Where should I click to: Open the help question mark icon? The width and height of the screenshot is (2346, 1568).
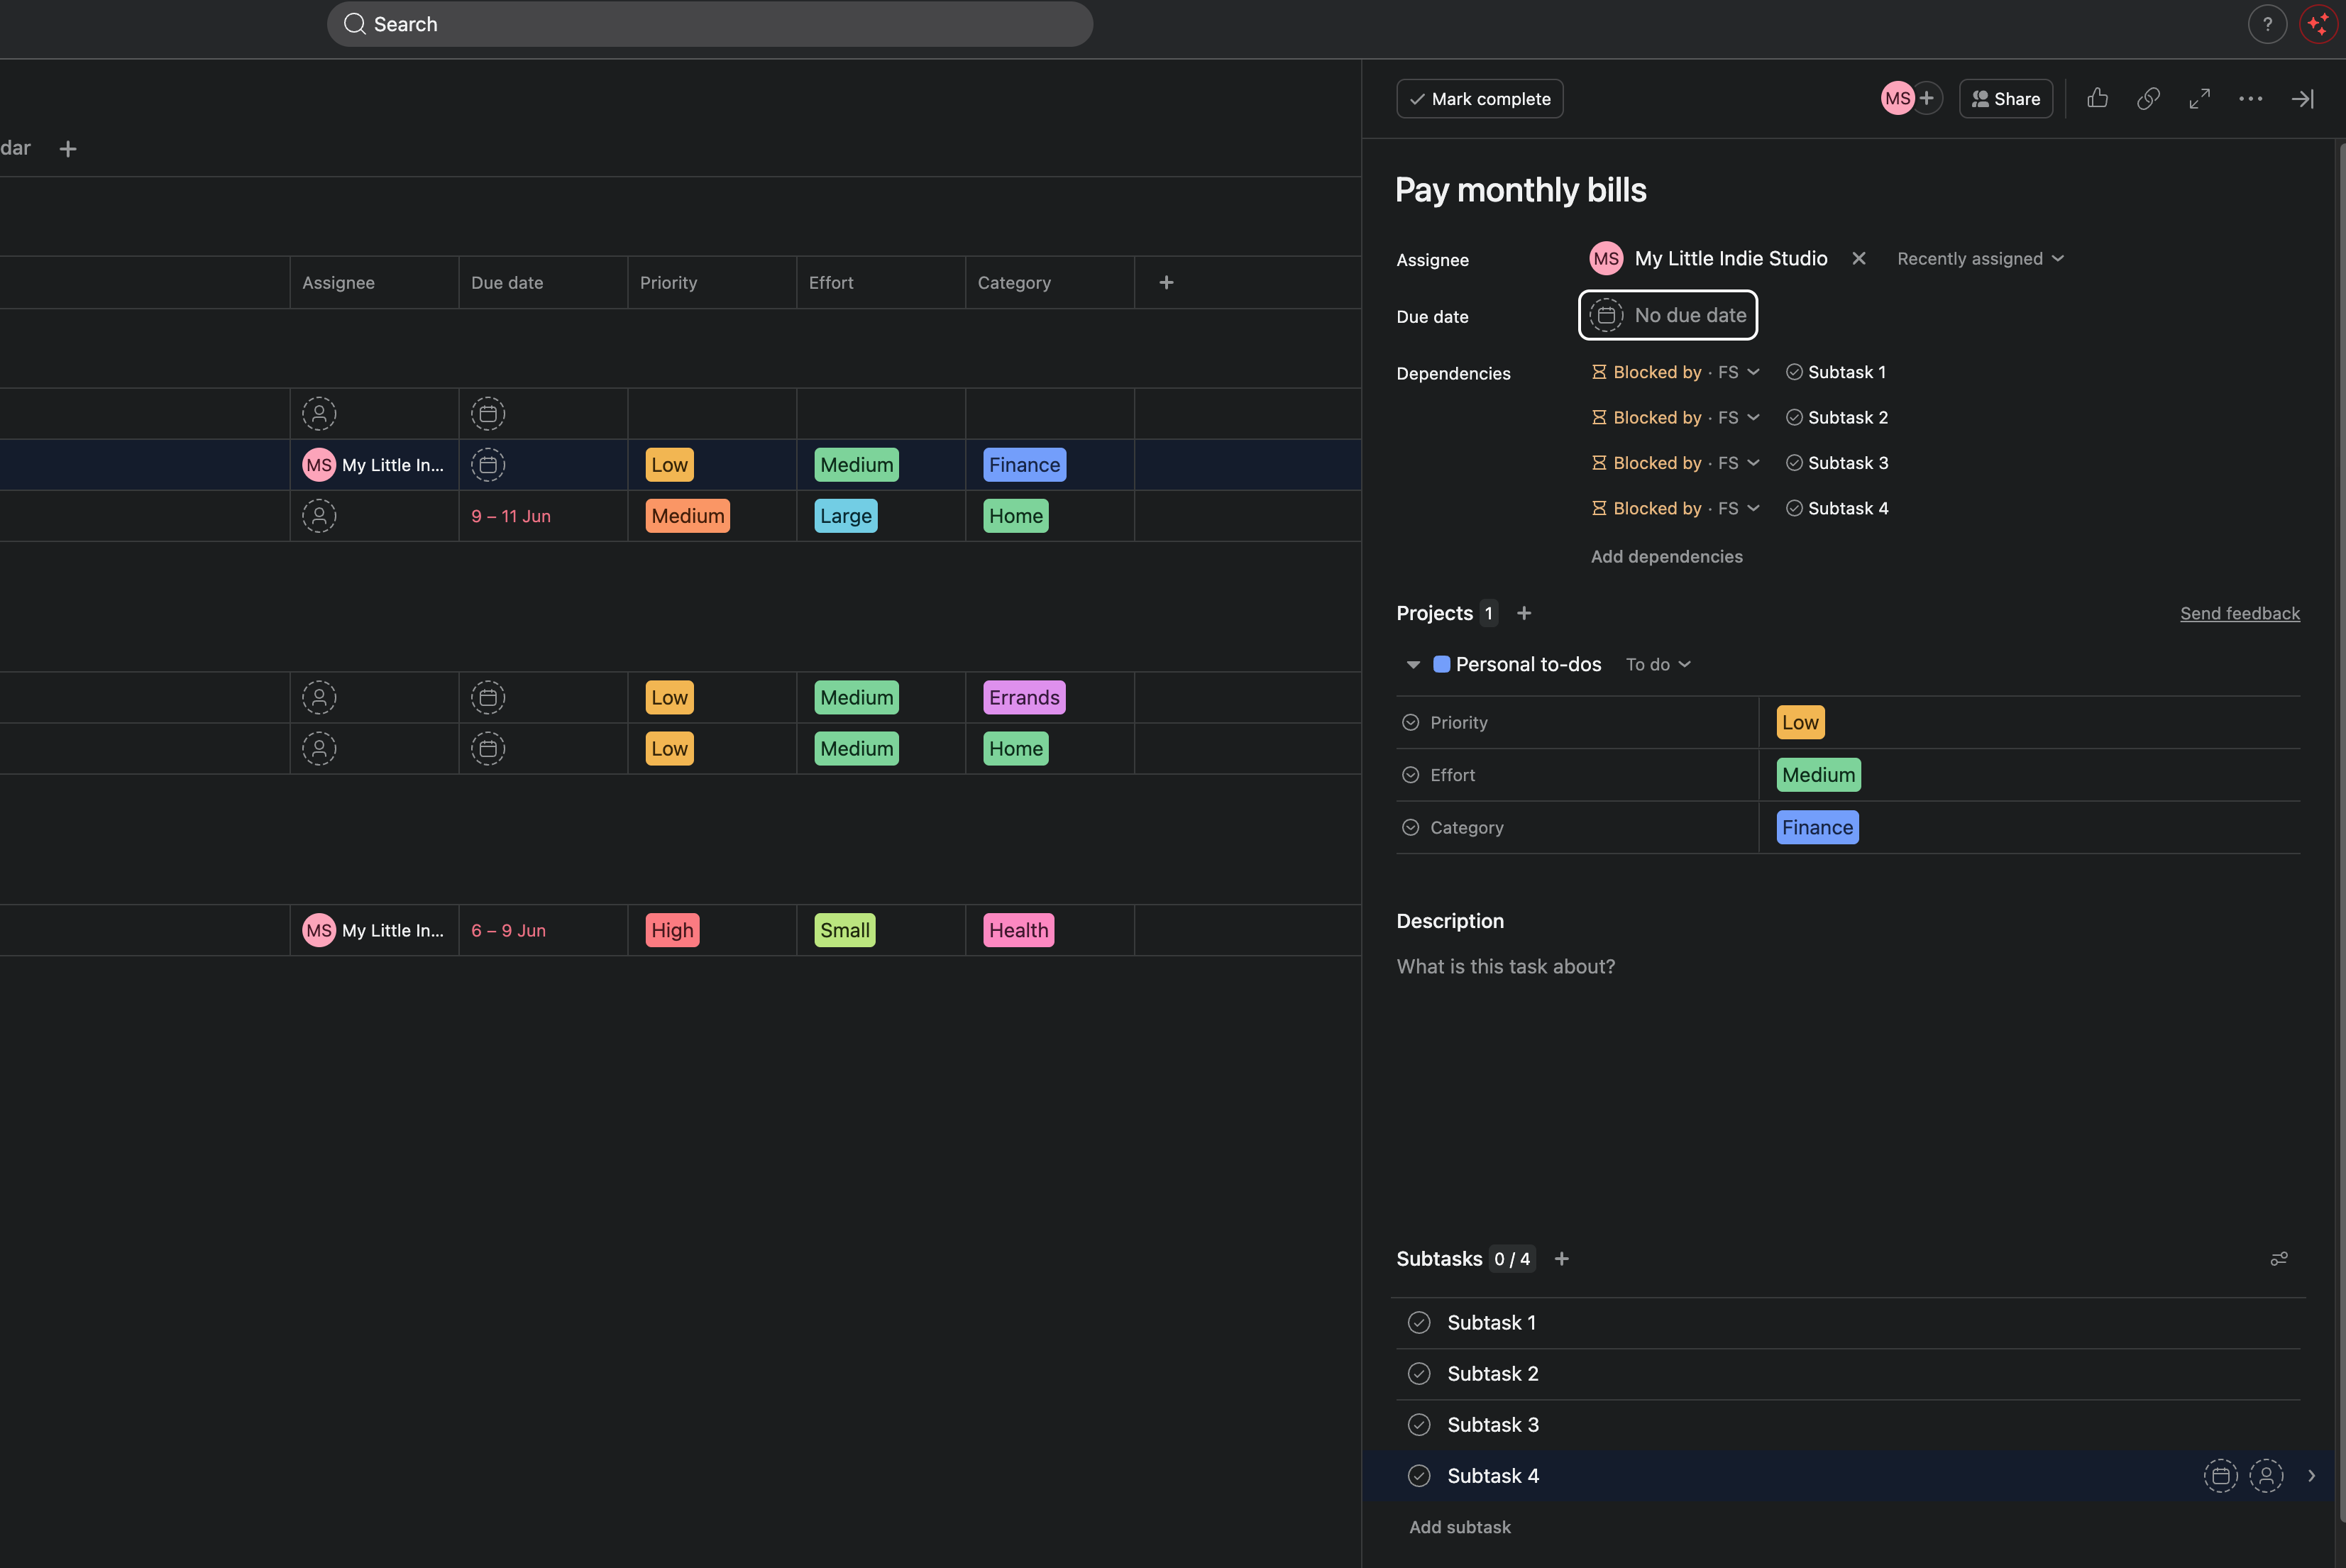pyautogui.click(x=2267, y=24)
